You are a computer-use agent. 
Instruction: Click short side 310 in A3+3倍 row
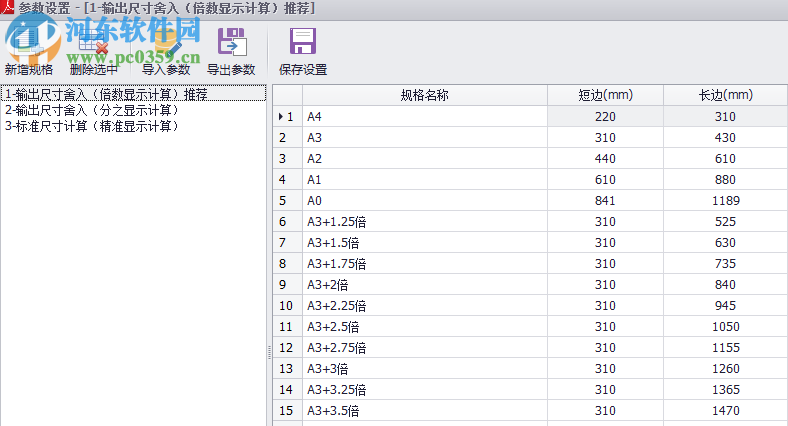606,369
